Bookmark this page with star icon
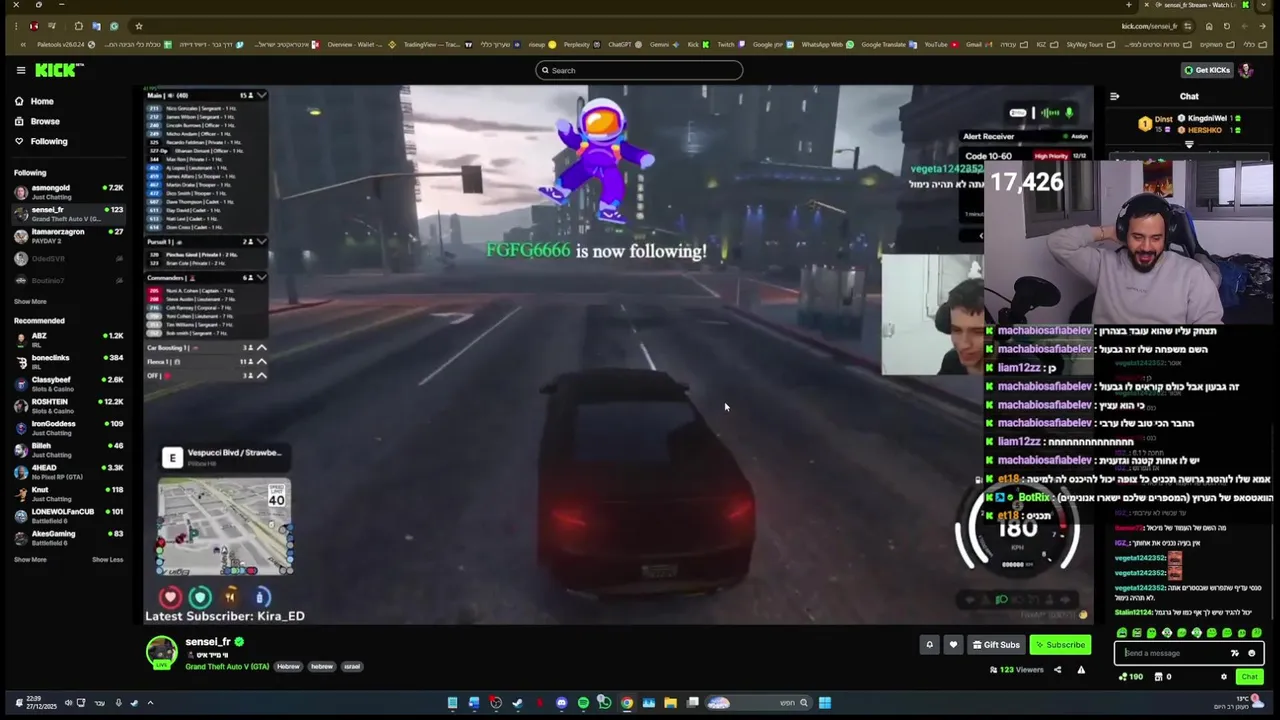Viewport: 1280px width, 720px height. [x=139, y=26]
